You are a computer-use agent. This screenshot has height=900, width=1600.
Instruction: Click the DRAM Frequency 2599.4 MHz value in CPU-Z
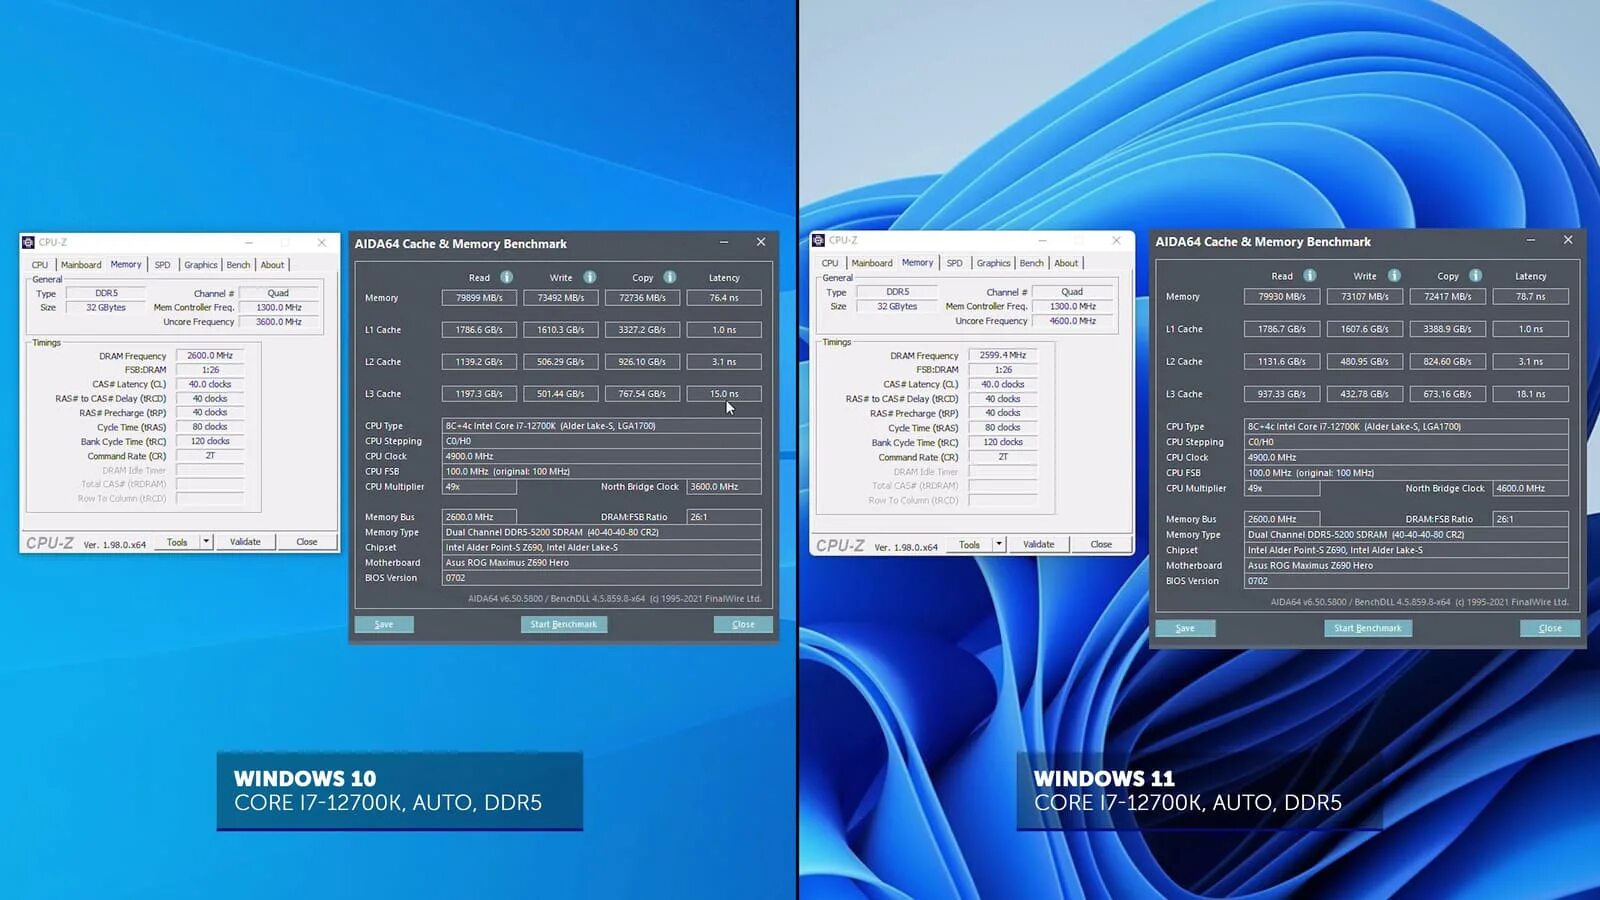coord(1003,355)
